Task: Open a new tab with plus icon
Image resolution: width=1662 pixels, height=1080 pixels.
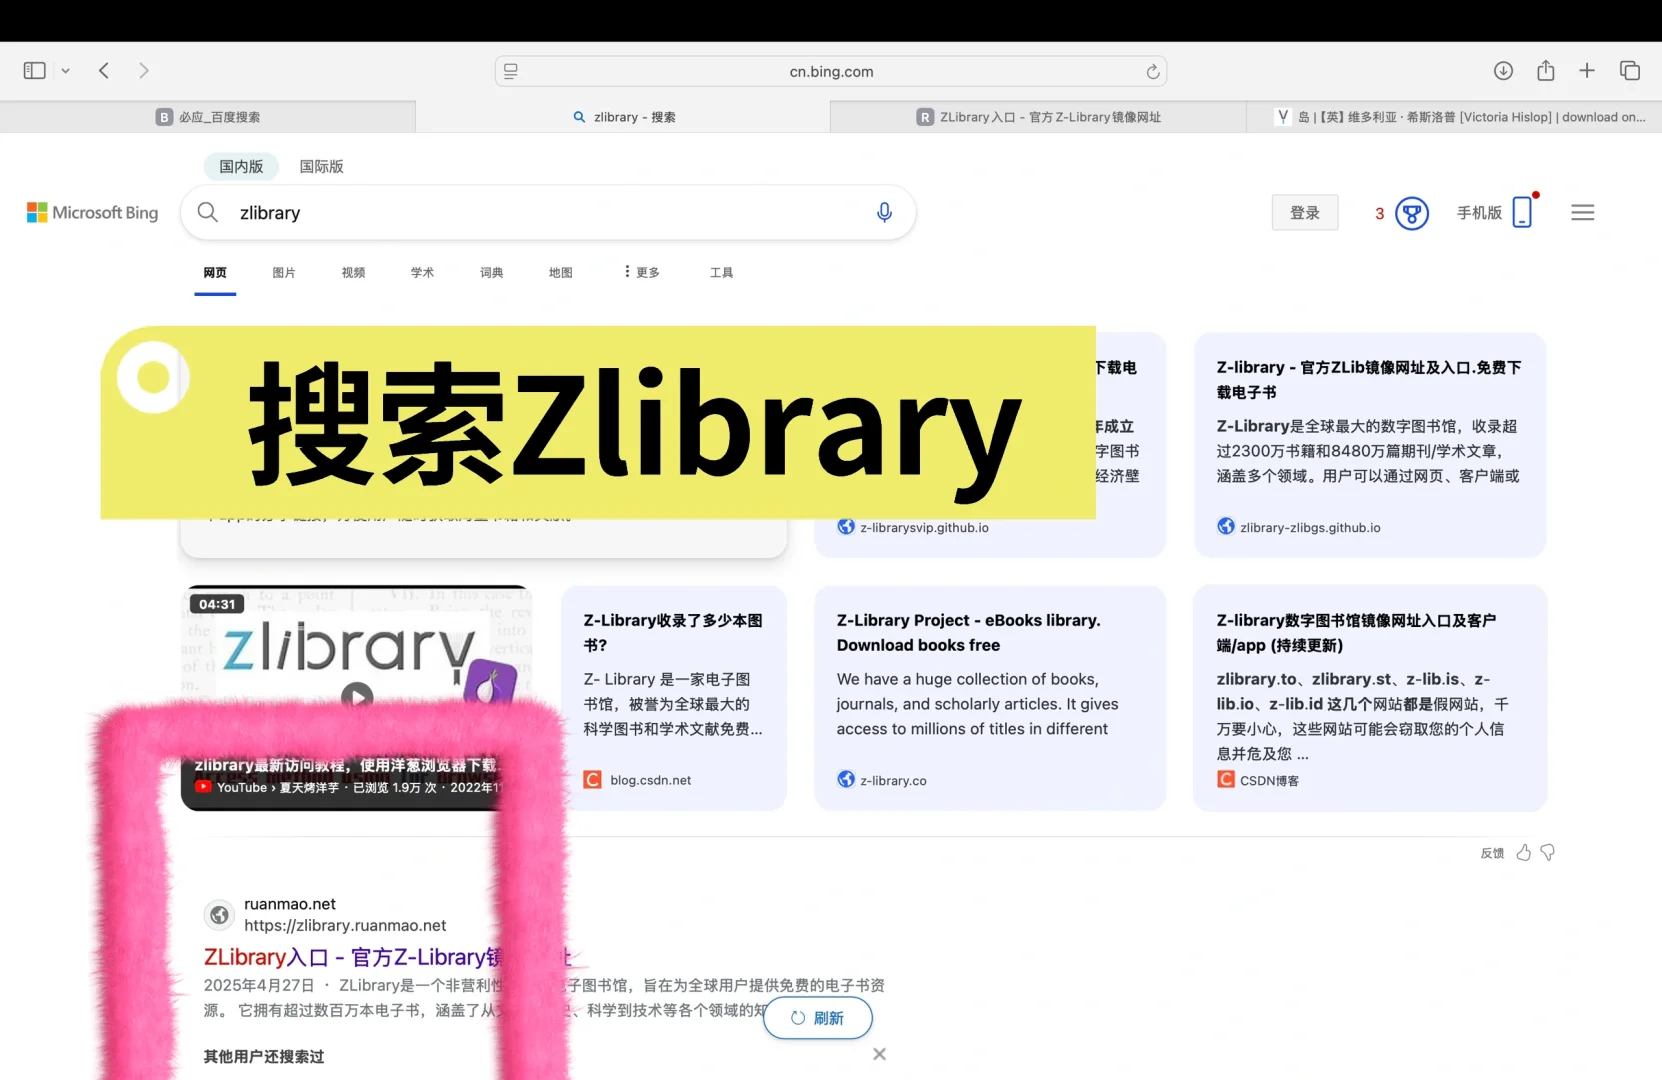Action: click(1587, 71)
